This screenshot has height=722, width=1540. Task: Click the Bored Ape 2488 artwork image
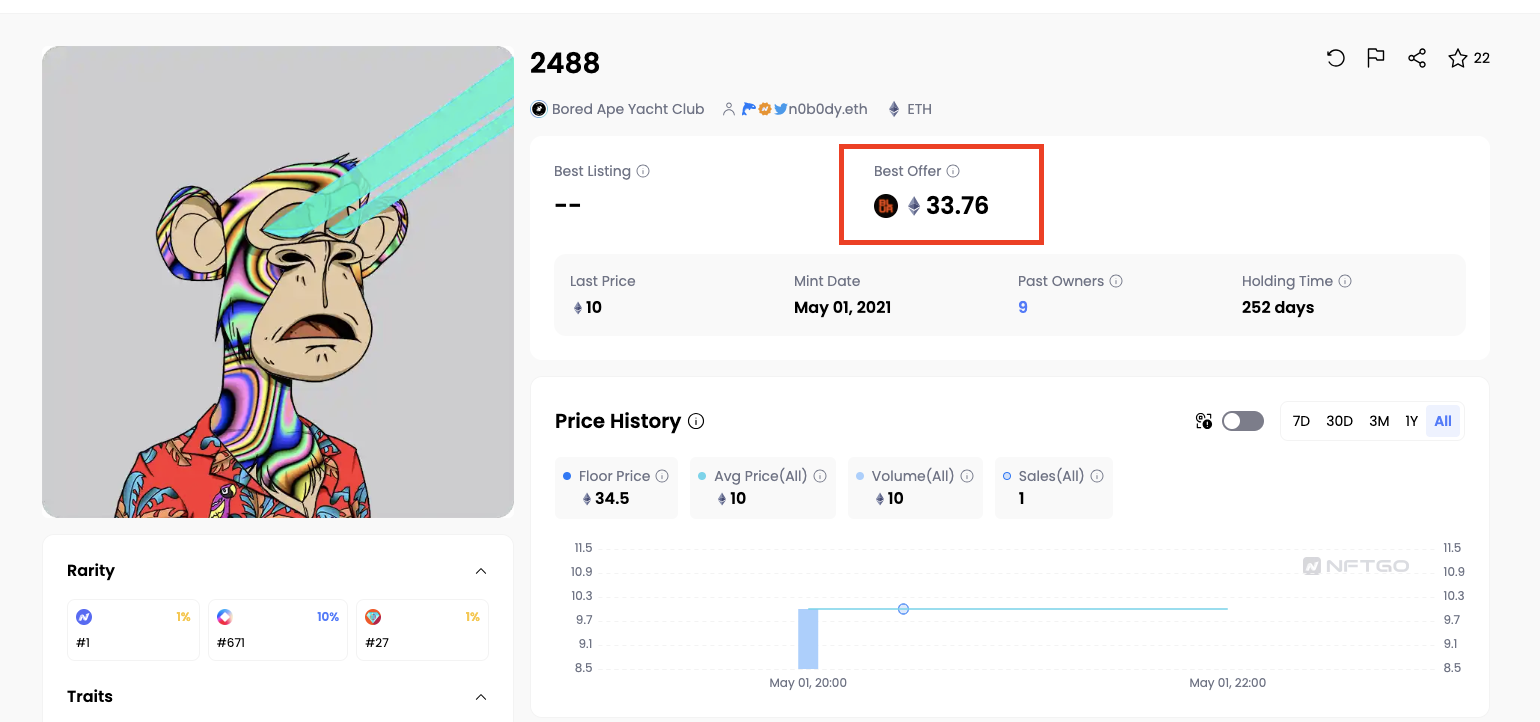coord(278,282)
